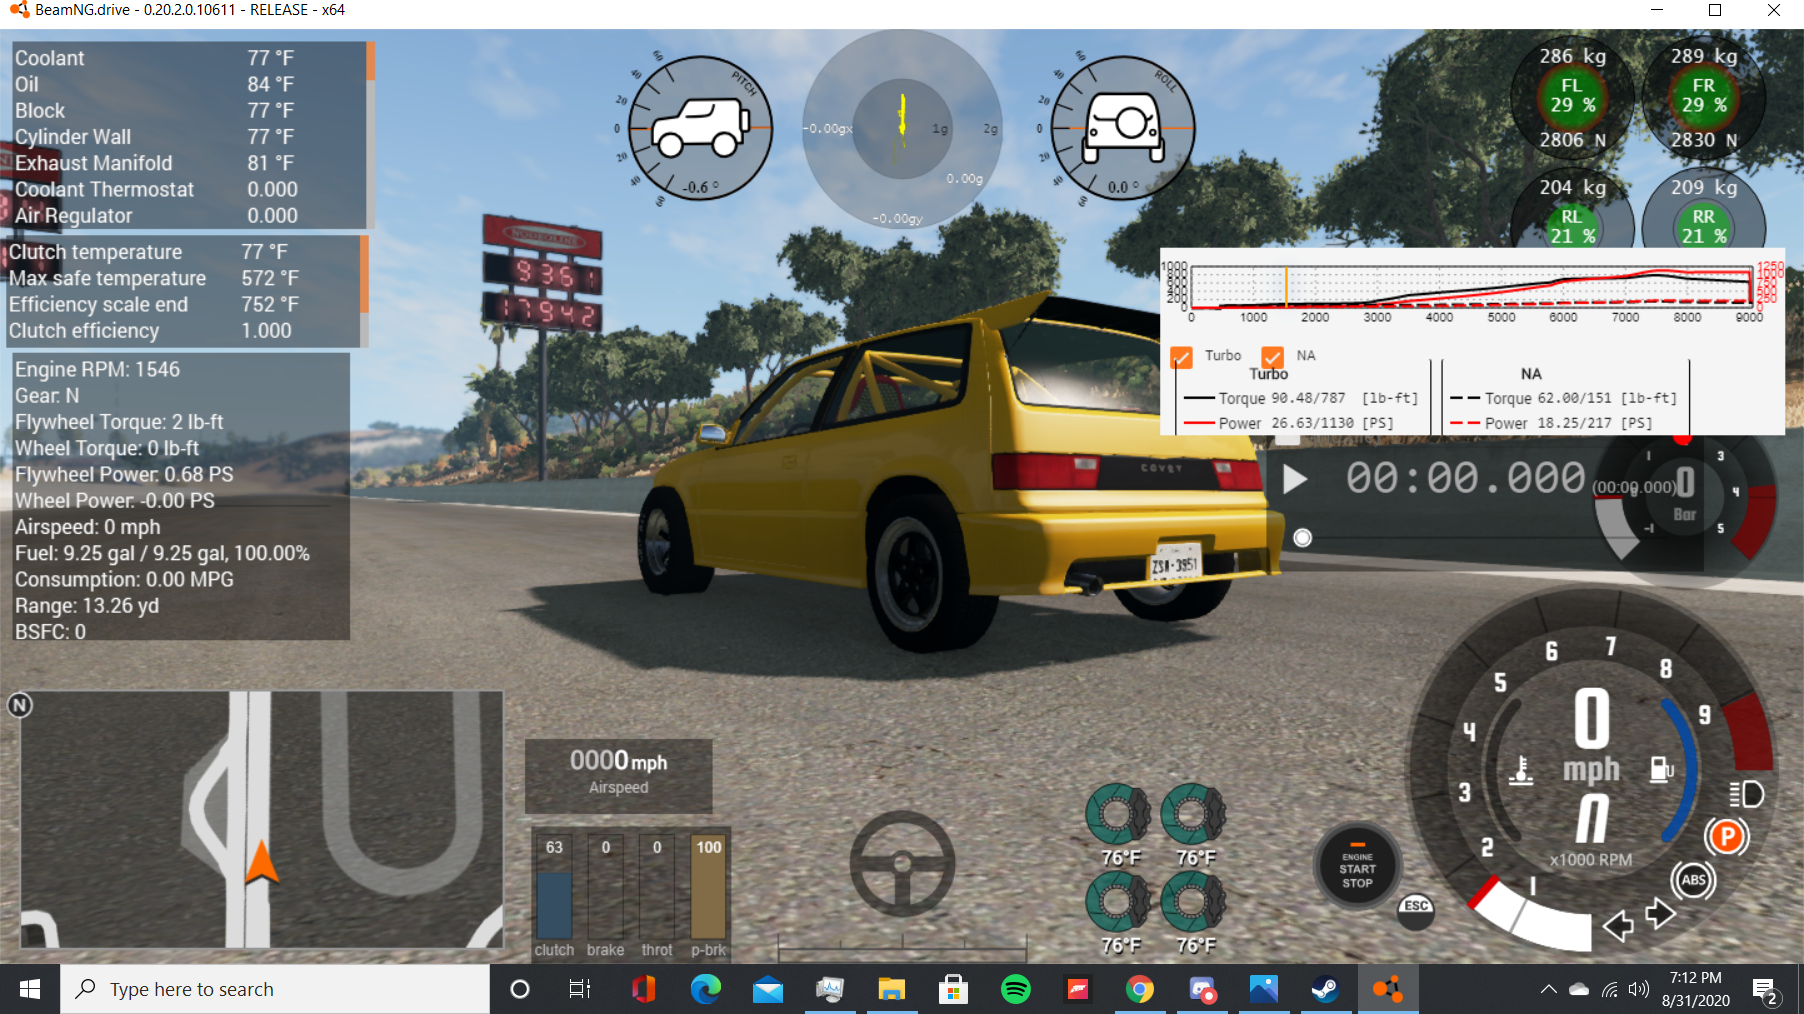Open Spotify from the taskbar

[x=1015, y=989]
